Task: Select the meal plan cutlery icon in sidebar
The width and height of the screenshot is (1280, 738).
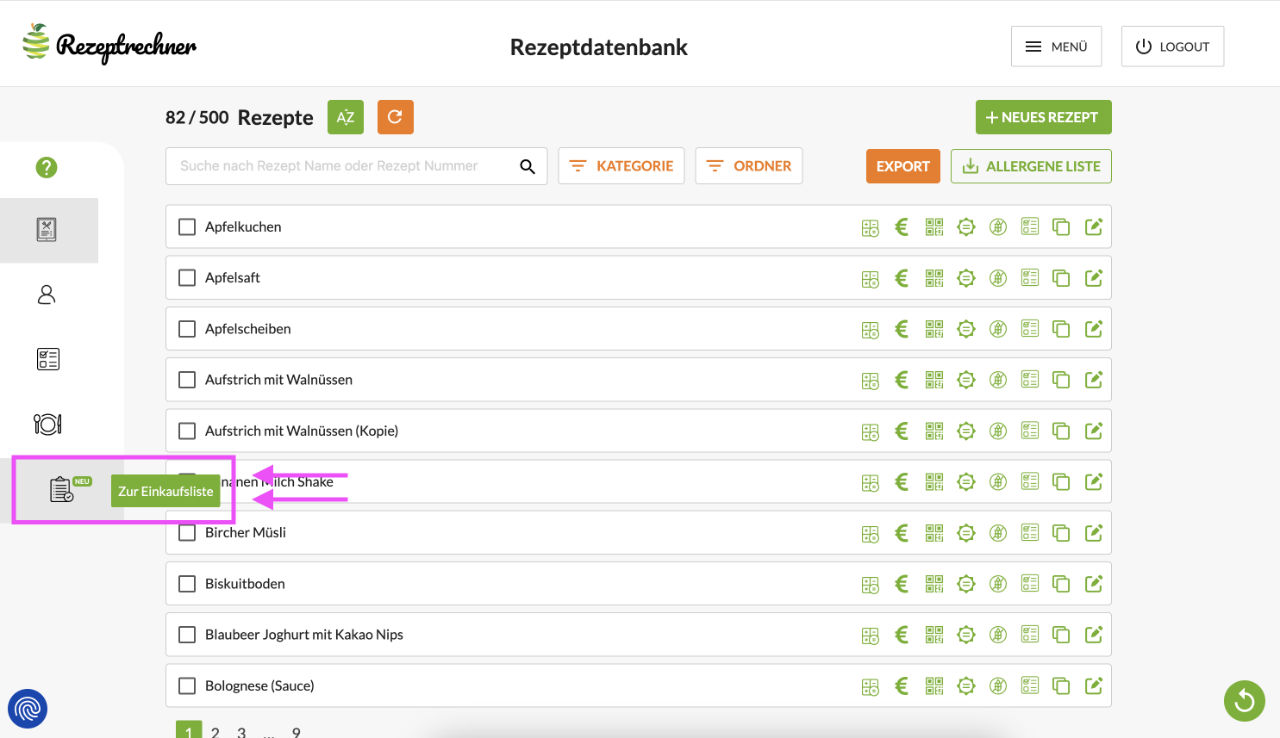Action: [46, 423]
